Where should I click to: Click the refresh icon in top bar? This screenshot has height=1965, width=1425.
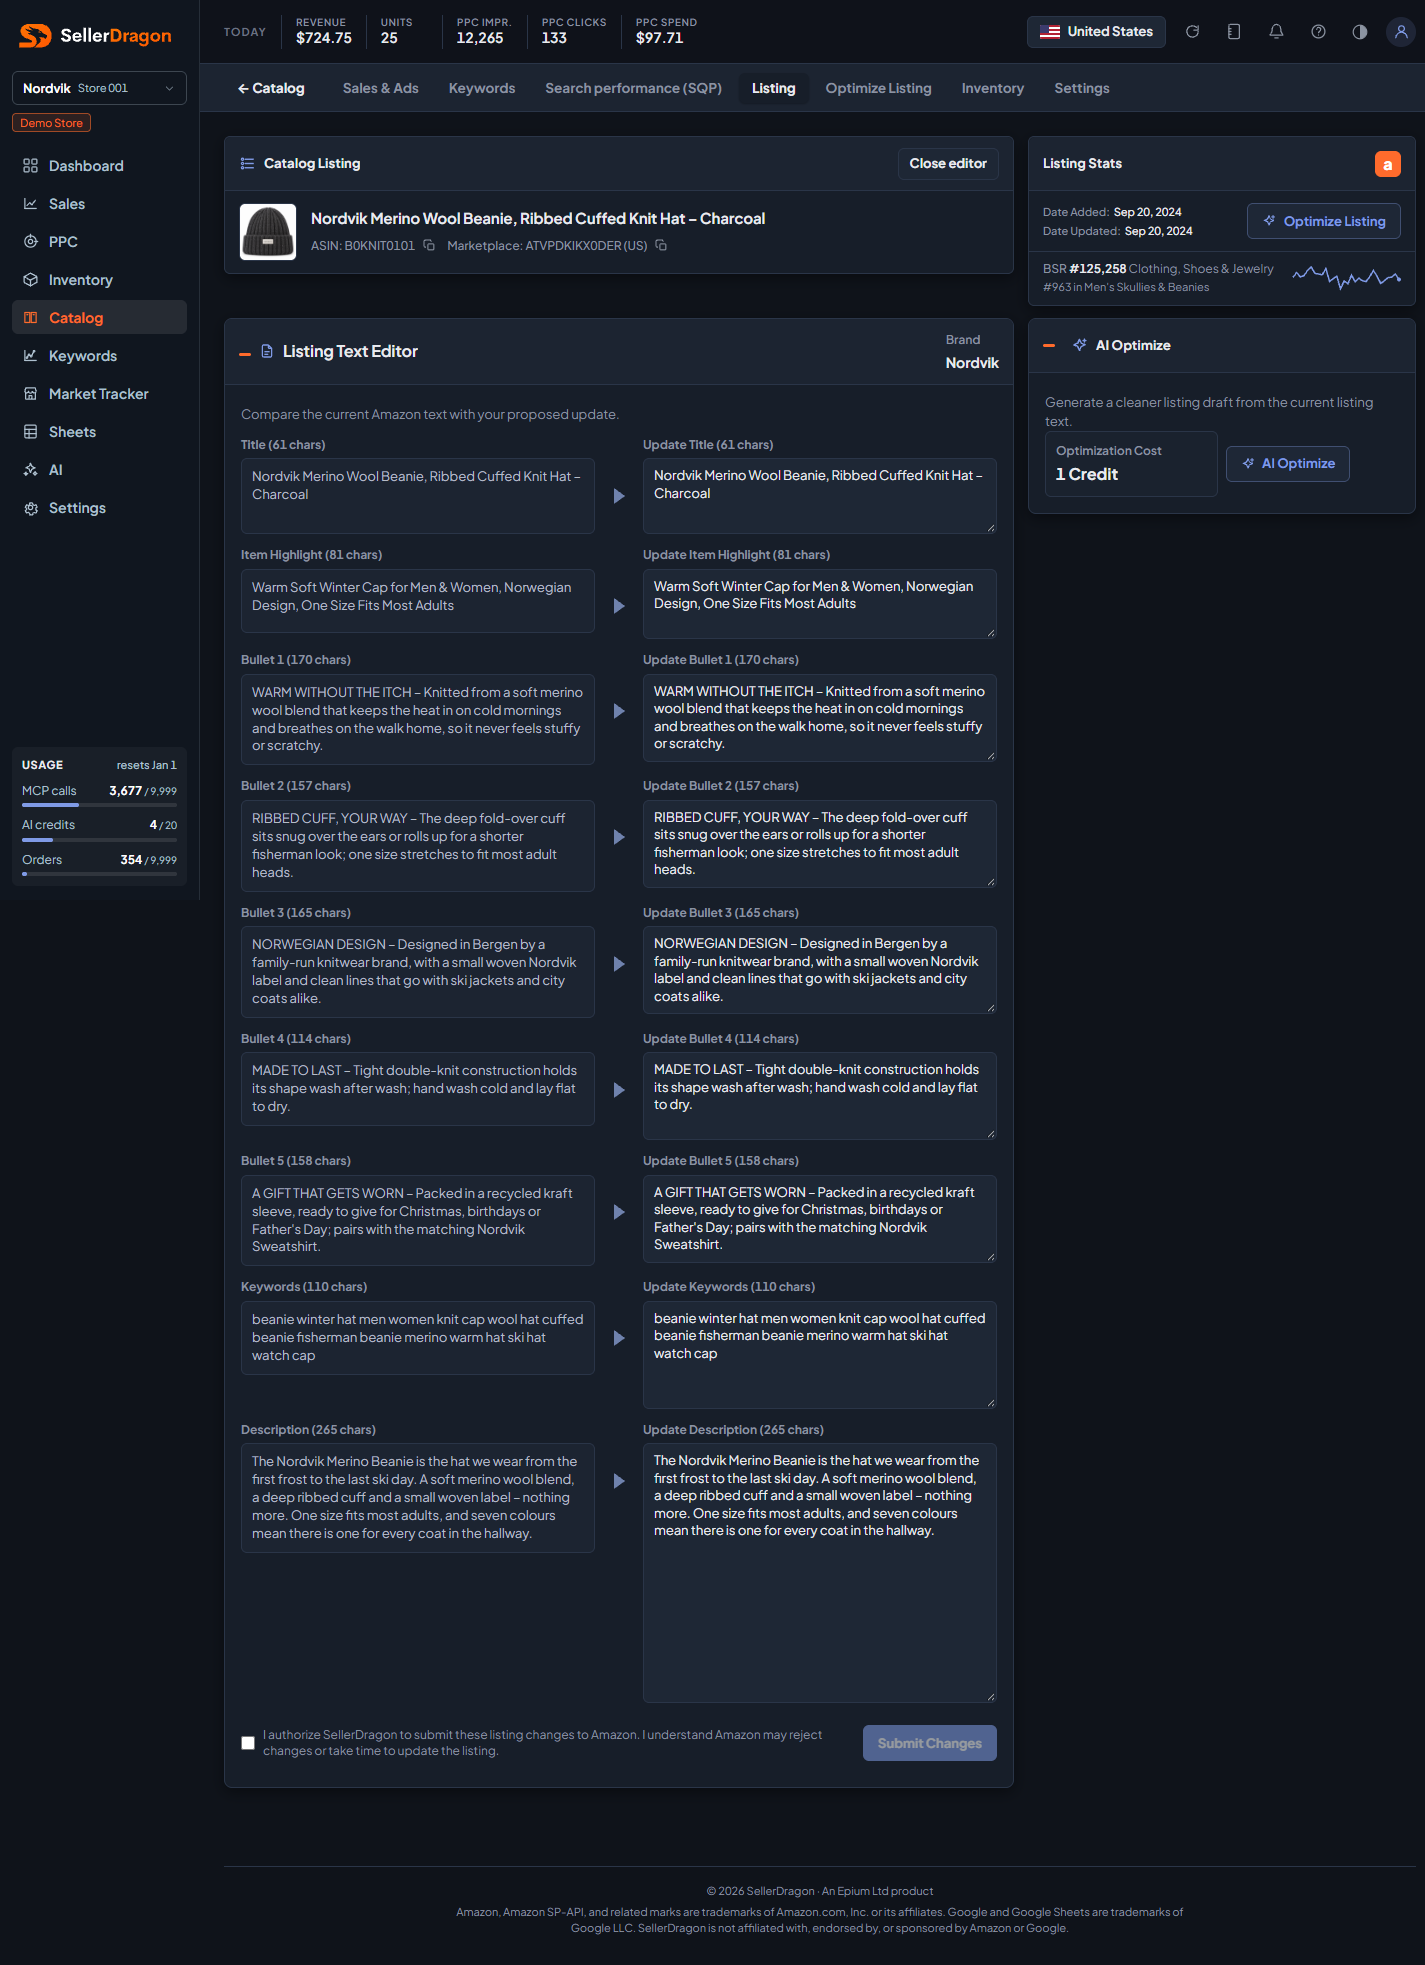pyautogui.click(x=1192, y=32)
